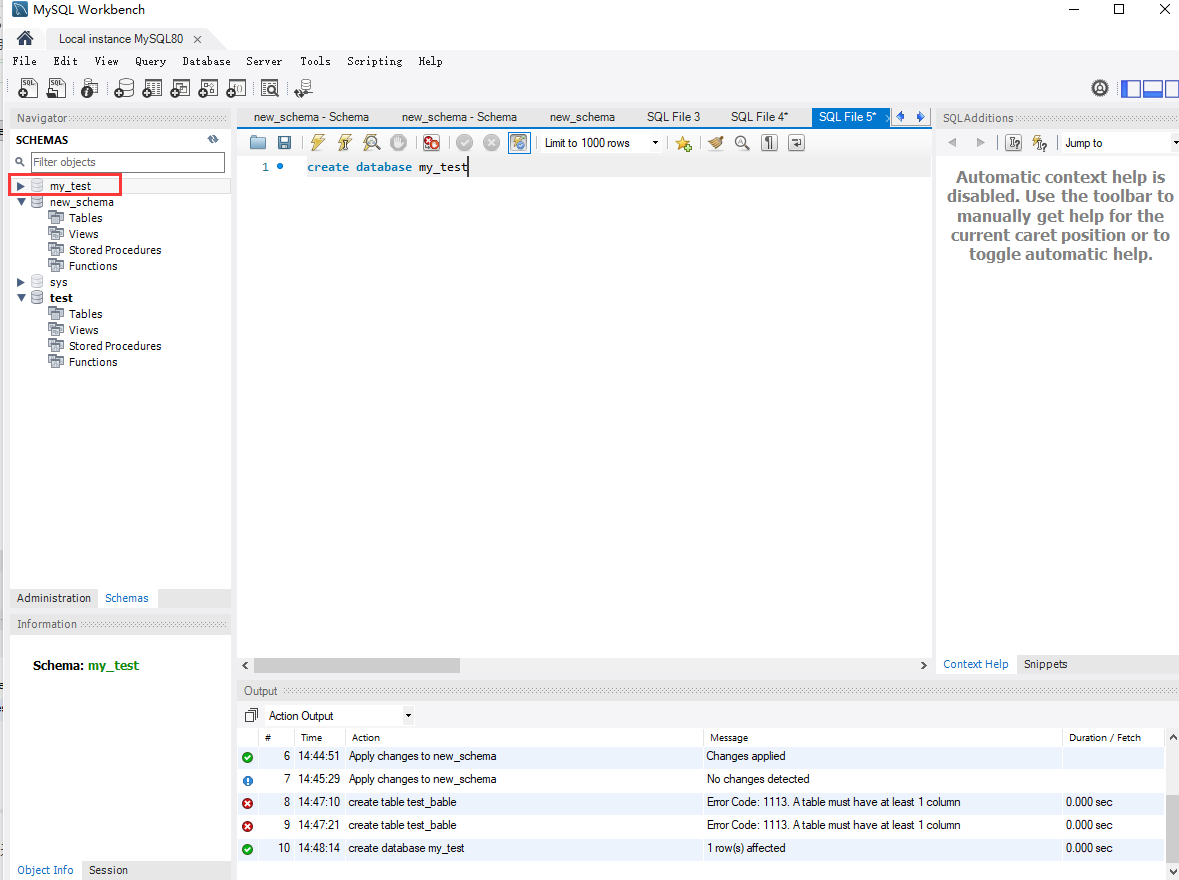Close the Local instance MySQL80 tab
1179x880 pixels.
[x=197, y=39]
